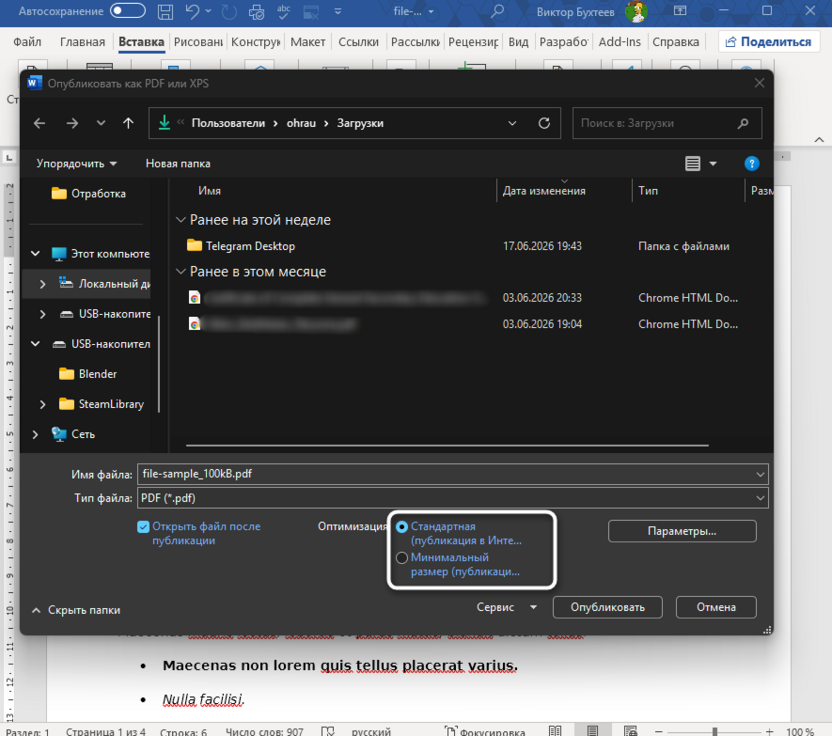
Task: Expand SteamLibrary folder in tree
Action: [x=42, y=404]
